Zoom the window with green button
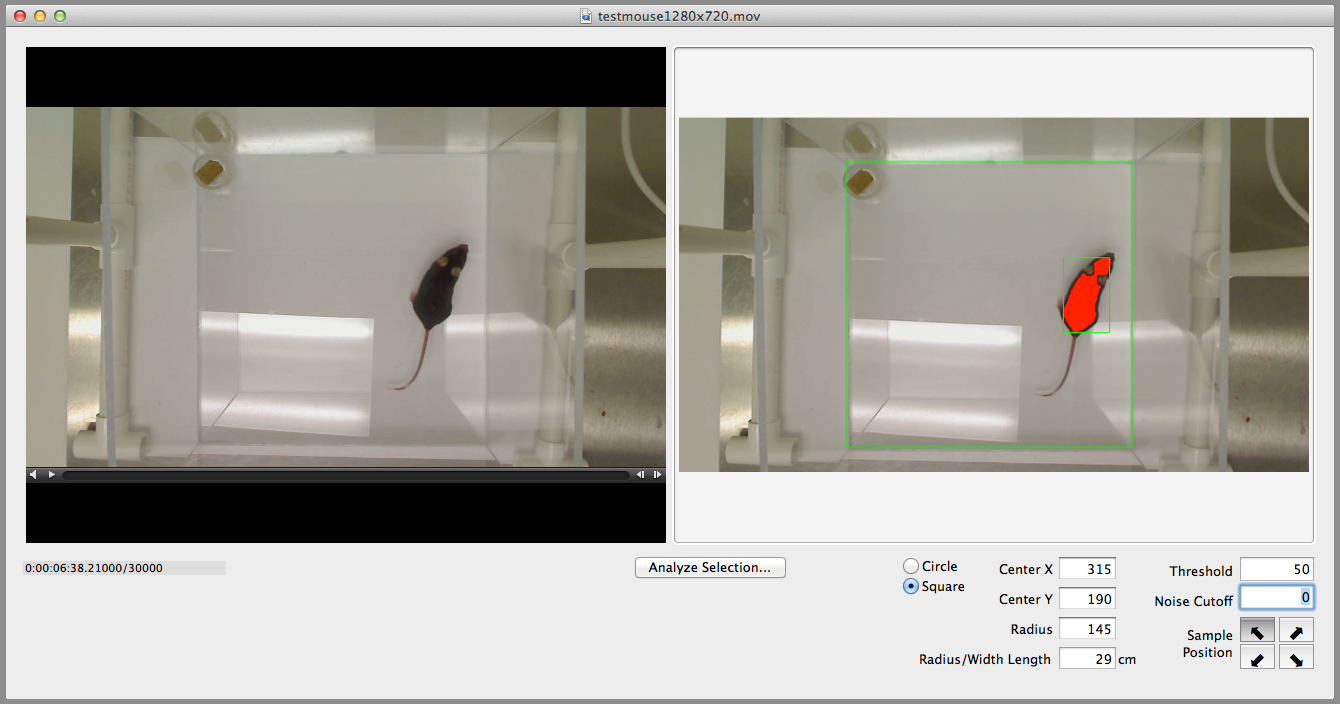The width and height of the screenshot is (1340, 704). [60, 16]
